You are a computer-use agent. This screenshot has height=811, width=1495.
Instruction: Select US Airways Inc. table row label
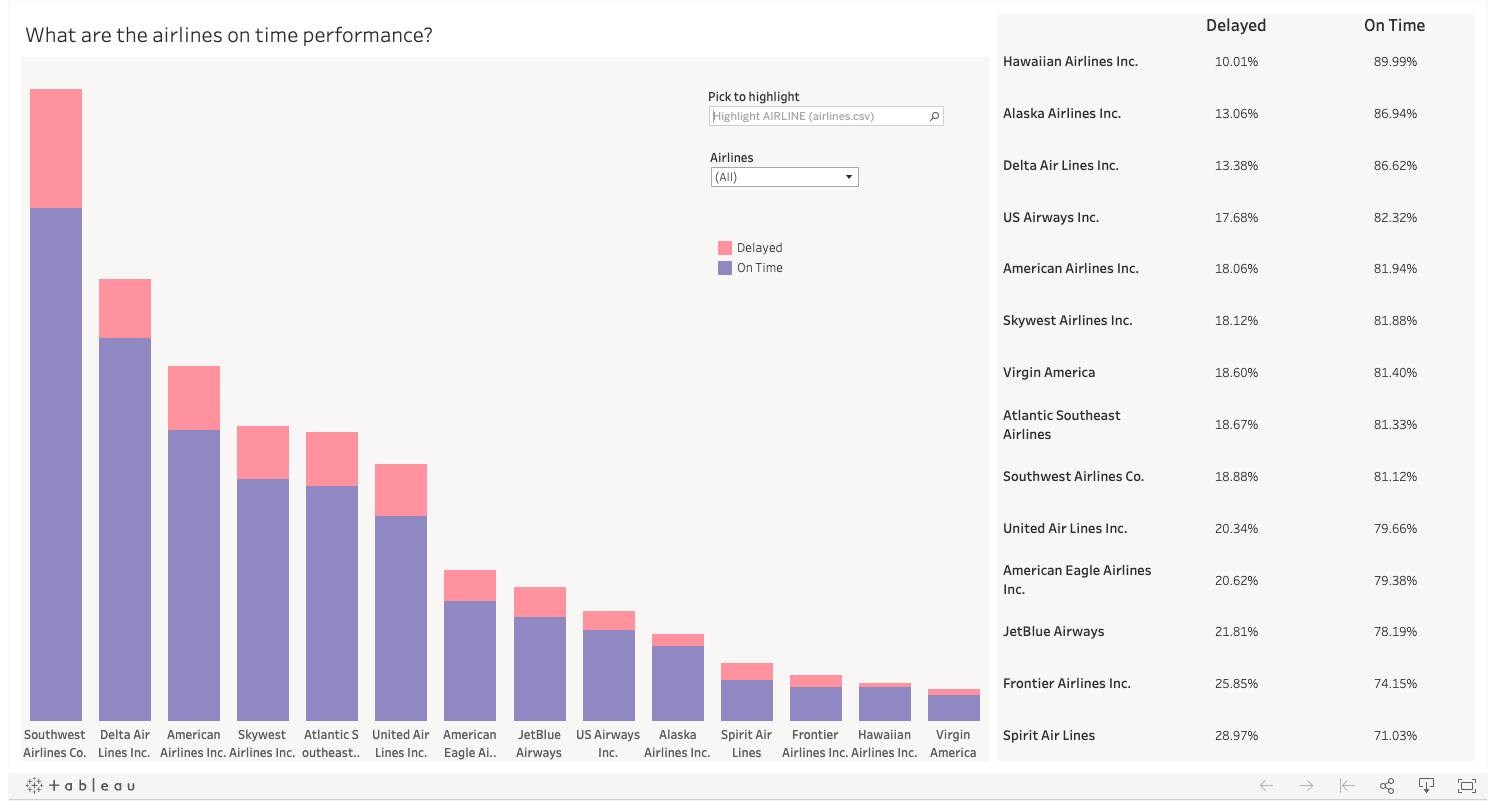click(1051, 218)
